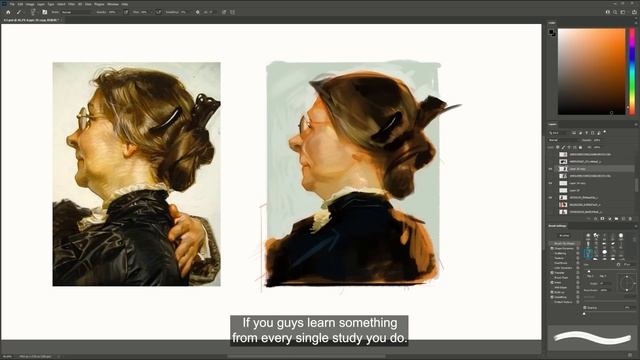Adjust the vertical hue slider
This screenshot has height=360, width=640.
[632, 71]
